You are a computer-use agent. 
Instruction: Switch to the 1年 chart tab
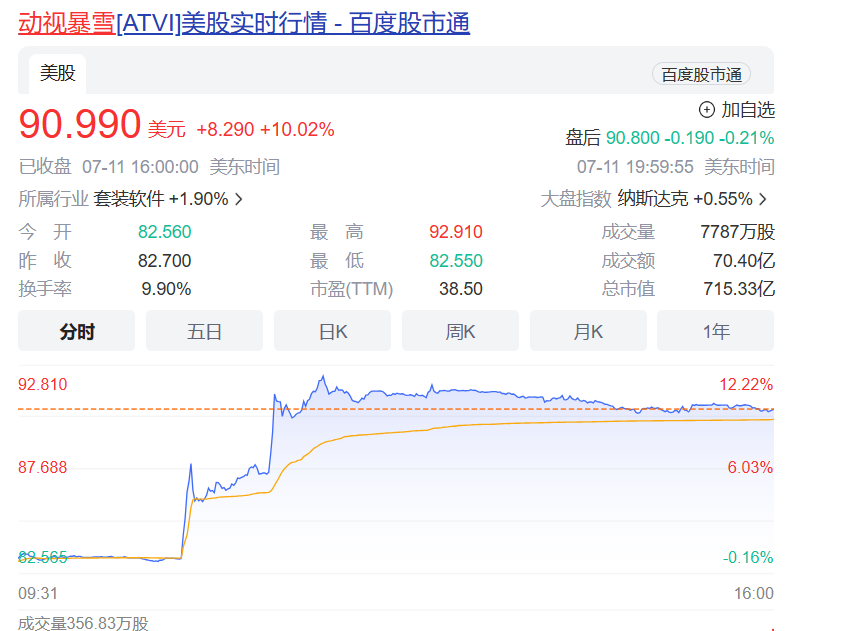[716, 331]
